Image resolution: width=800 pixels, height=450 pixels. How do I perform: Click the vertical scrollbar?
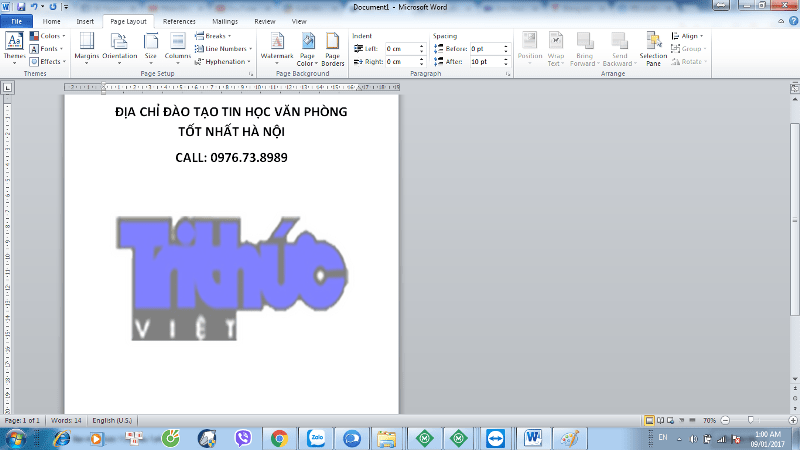tap(794, 219)
